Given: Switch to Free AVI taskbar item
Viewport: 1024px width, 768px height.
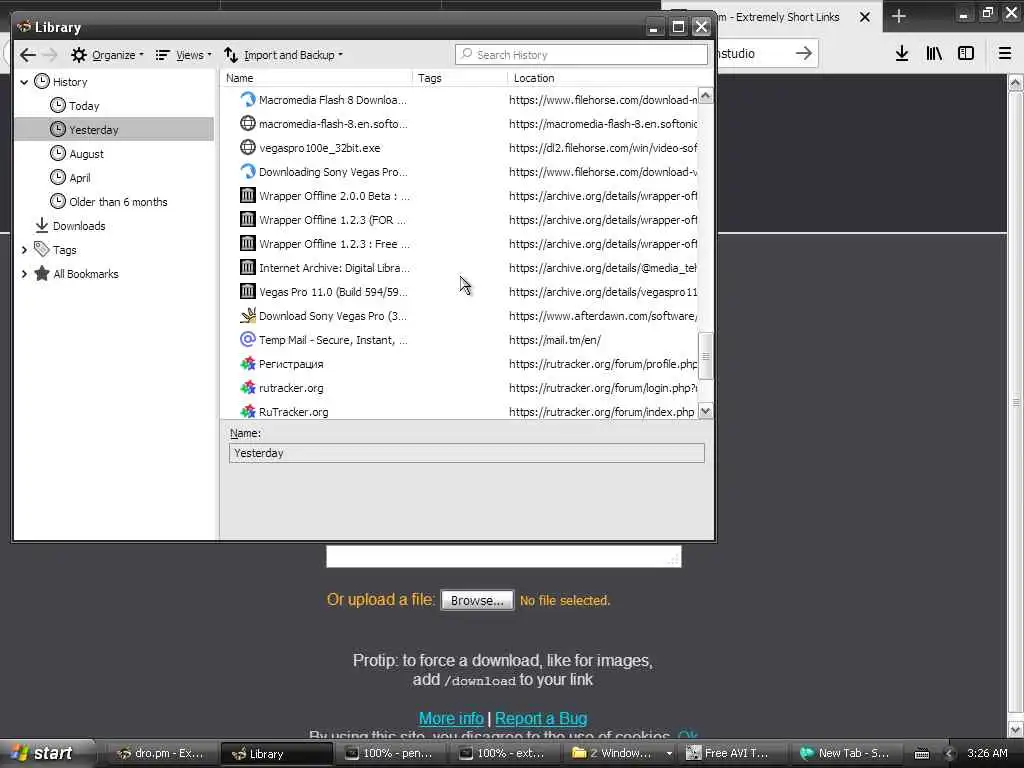Looking at the screenshot, I should click(733, 753).
